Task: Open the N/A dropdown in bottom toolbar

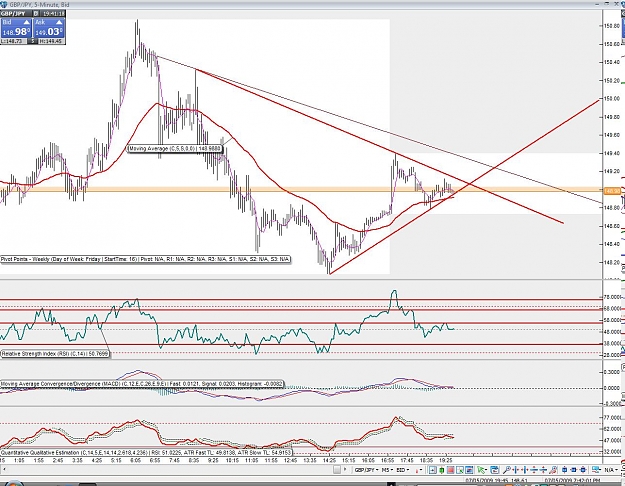Action: point(610,470)
